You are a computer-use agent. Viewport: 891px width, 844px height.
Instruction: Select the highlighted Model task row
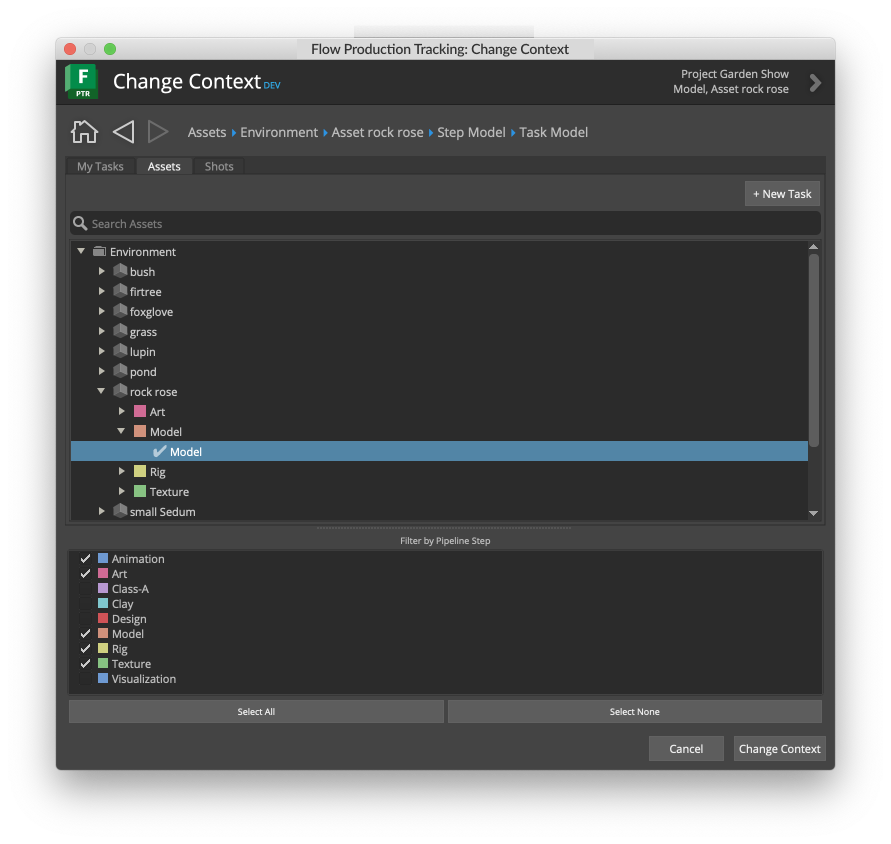(x=439, y=451)
